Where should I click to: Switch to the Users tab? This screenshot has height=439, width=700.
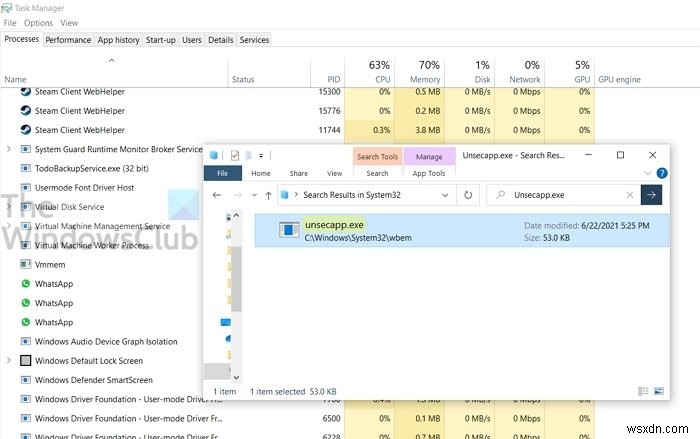tap(192, 40)
